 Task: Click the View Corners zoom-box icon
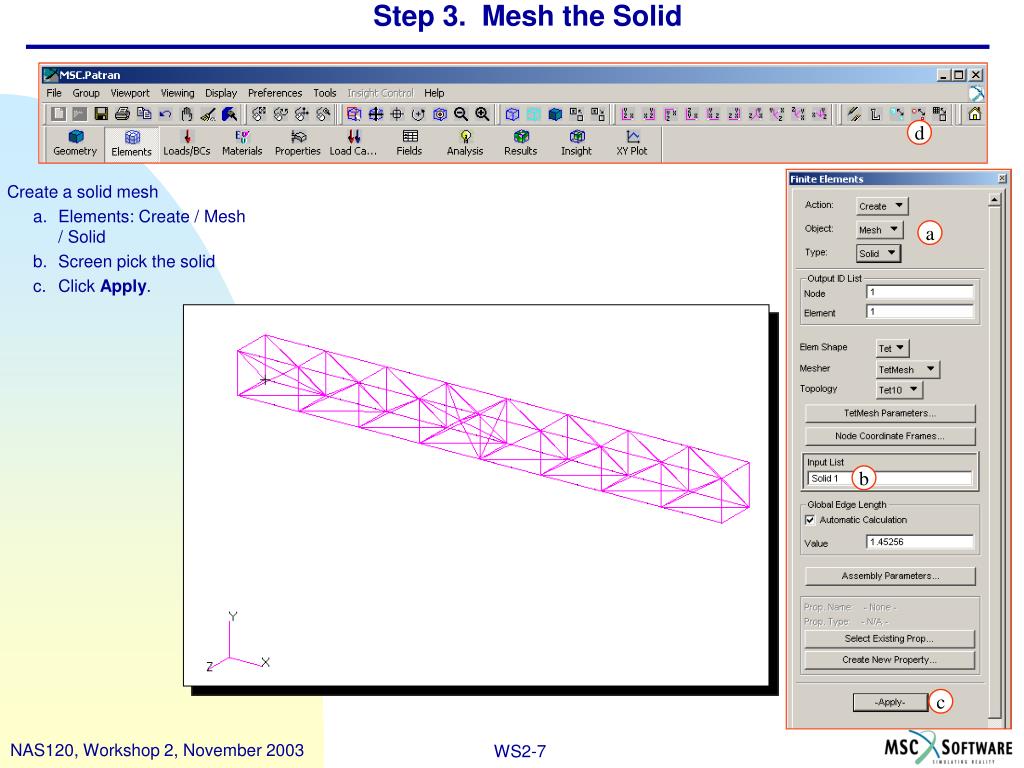[354, 114]
